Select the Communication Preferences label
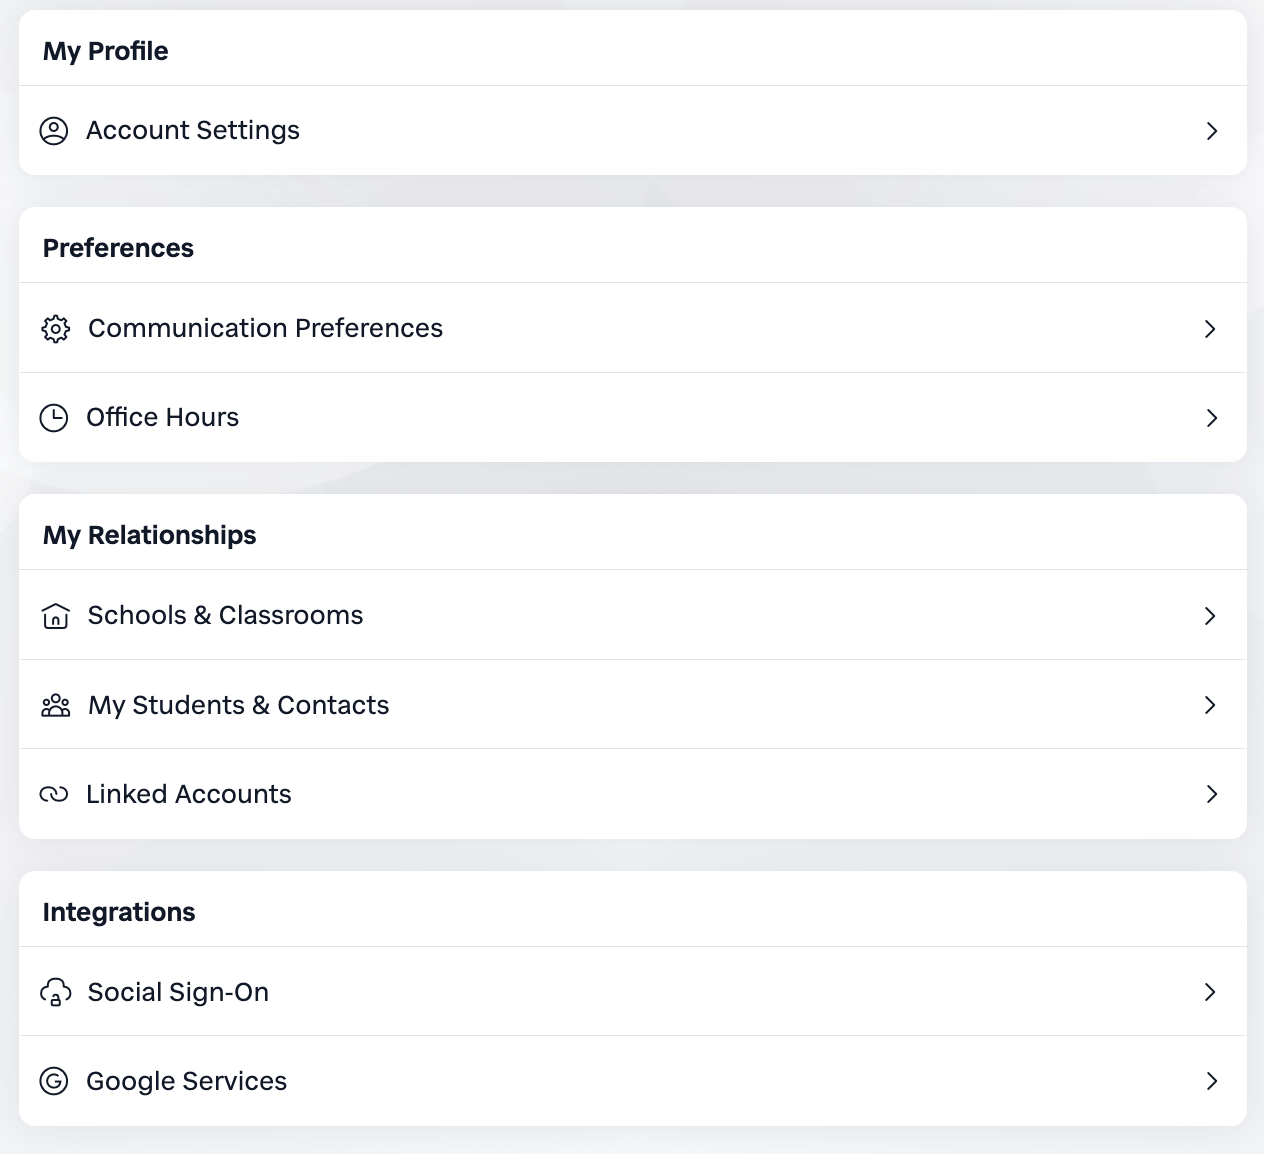The image size is (1264, 1154). tap(265, 329)
